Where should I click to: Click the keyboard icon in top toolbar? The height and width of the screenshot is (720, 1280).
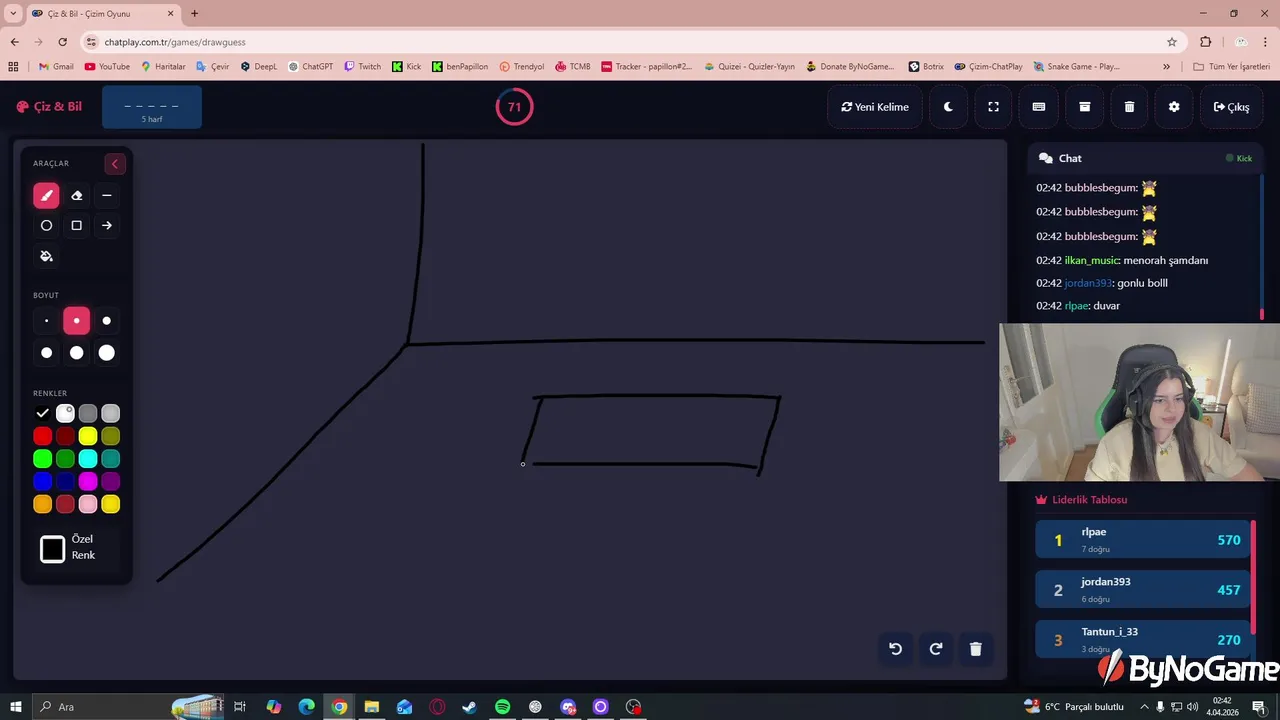pyautogui.click(x=1039, y=107)
